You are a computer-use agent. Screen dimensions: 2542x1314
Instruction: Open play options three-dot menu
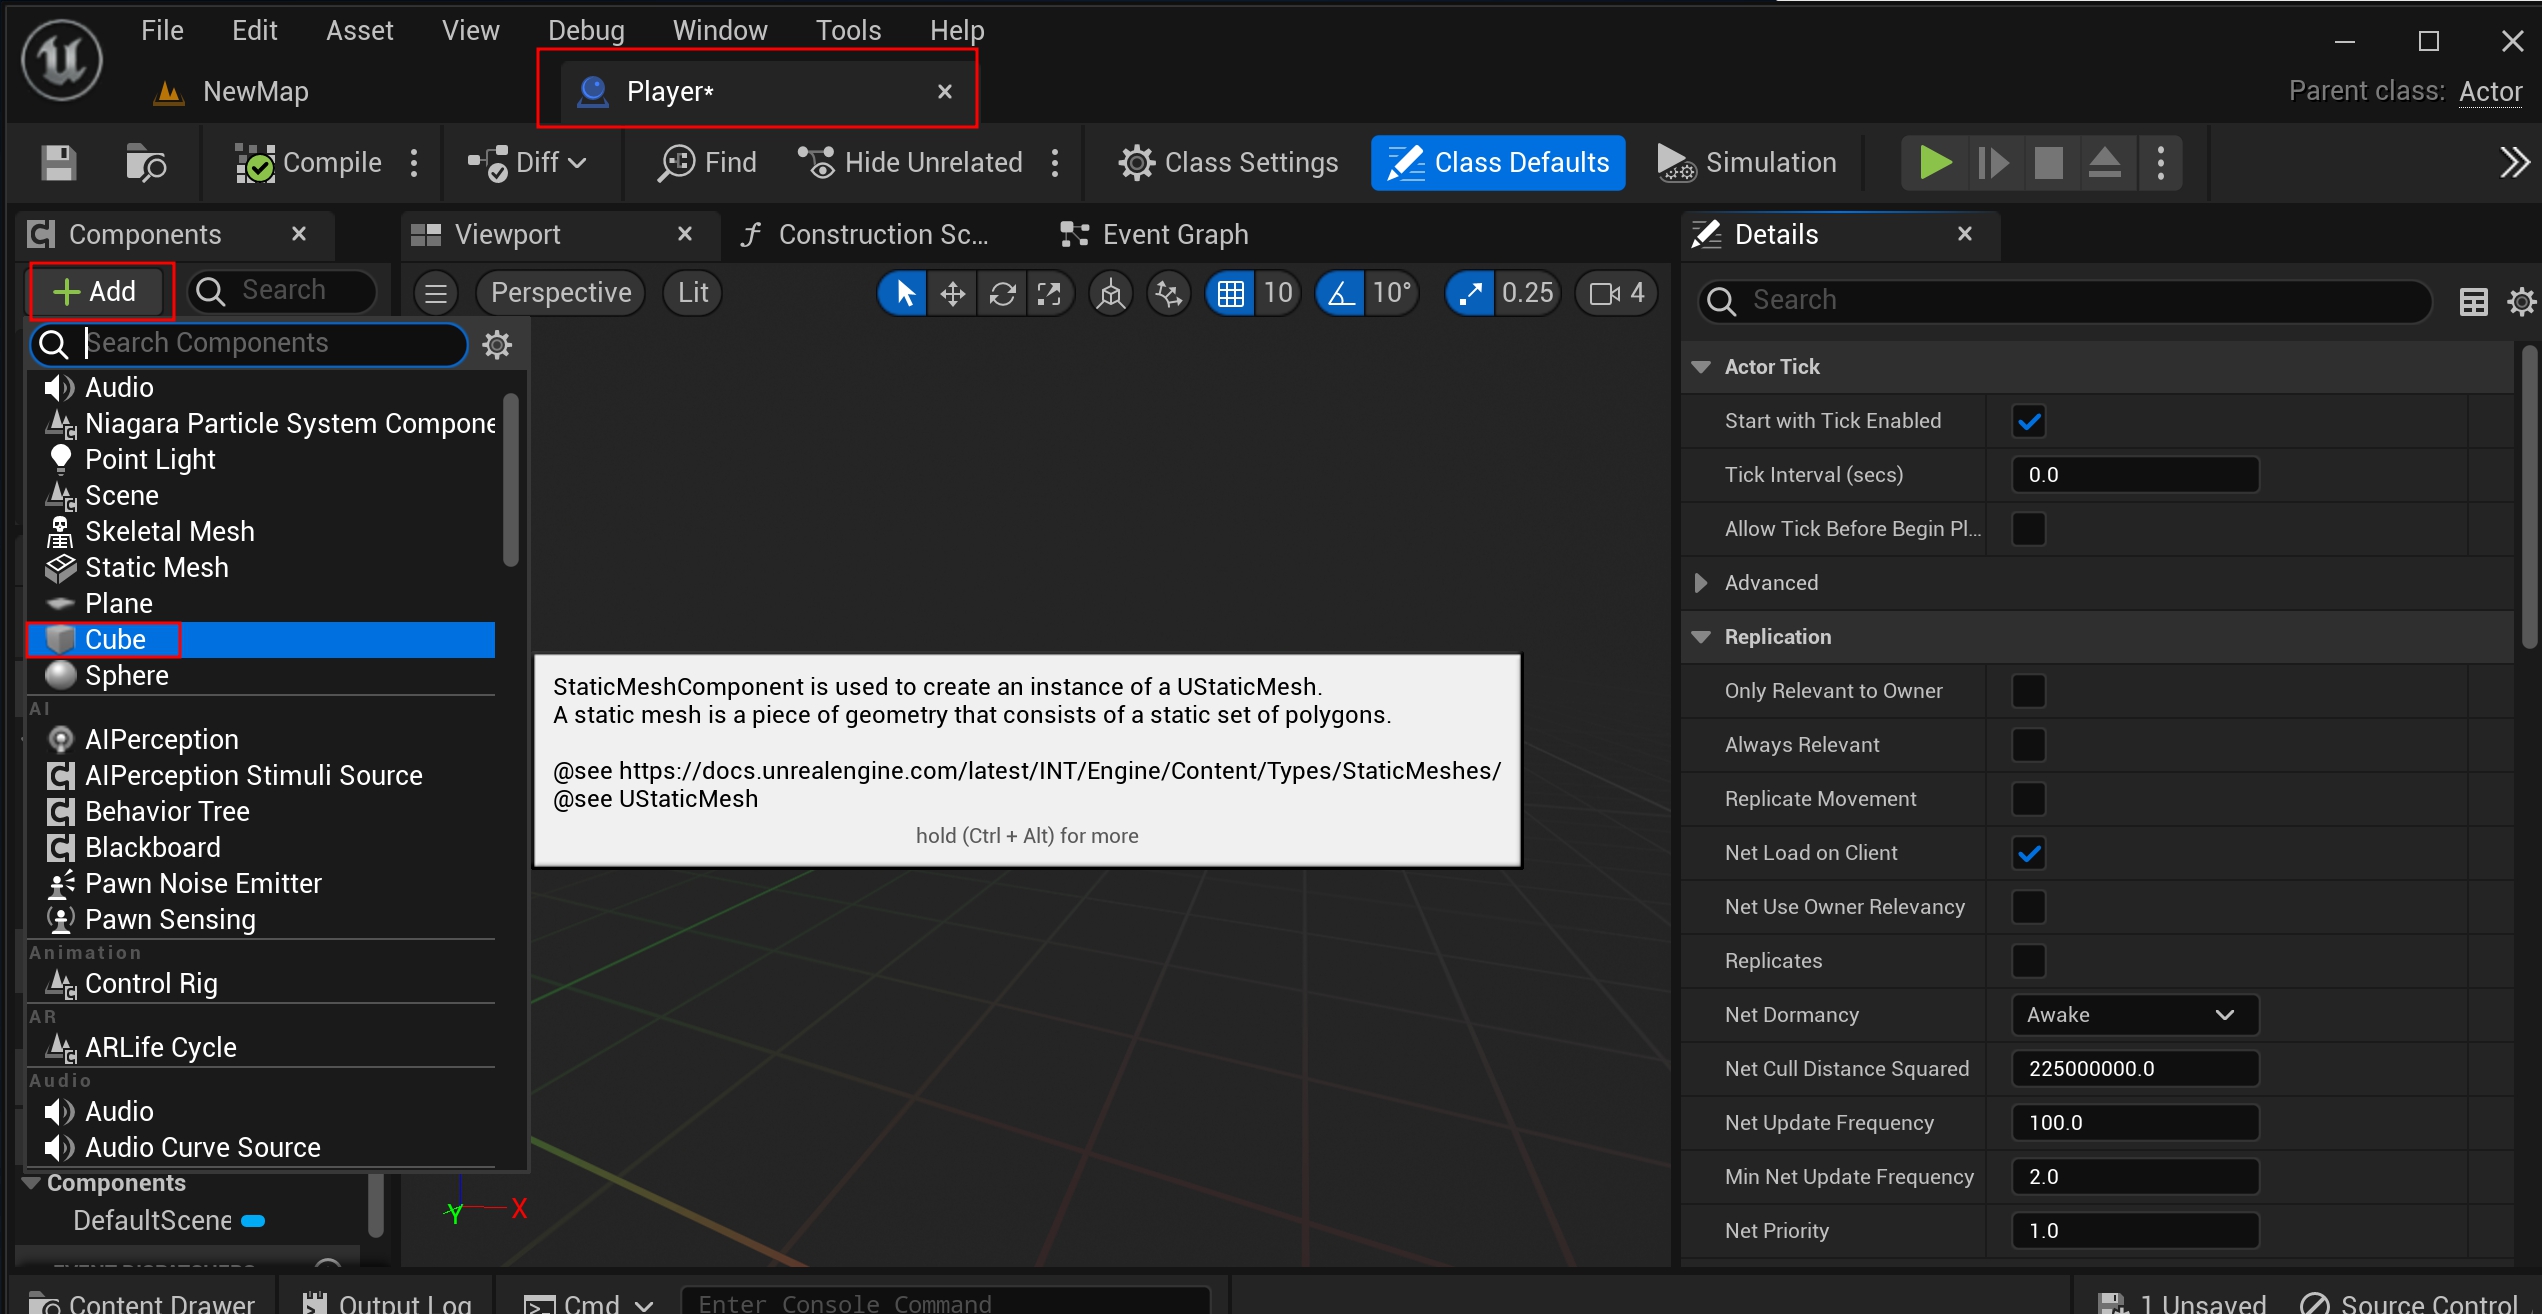point(2161,162)
